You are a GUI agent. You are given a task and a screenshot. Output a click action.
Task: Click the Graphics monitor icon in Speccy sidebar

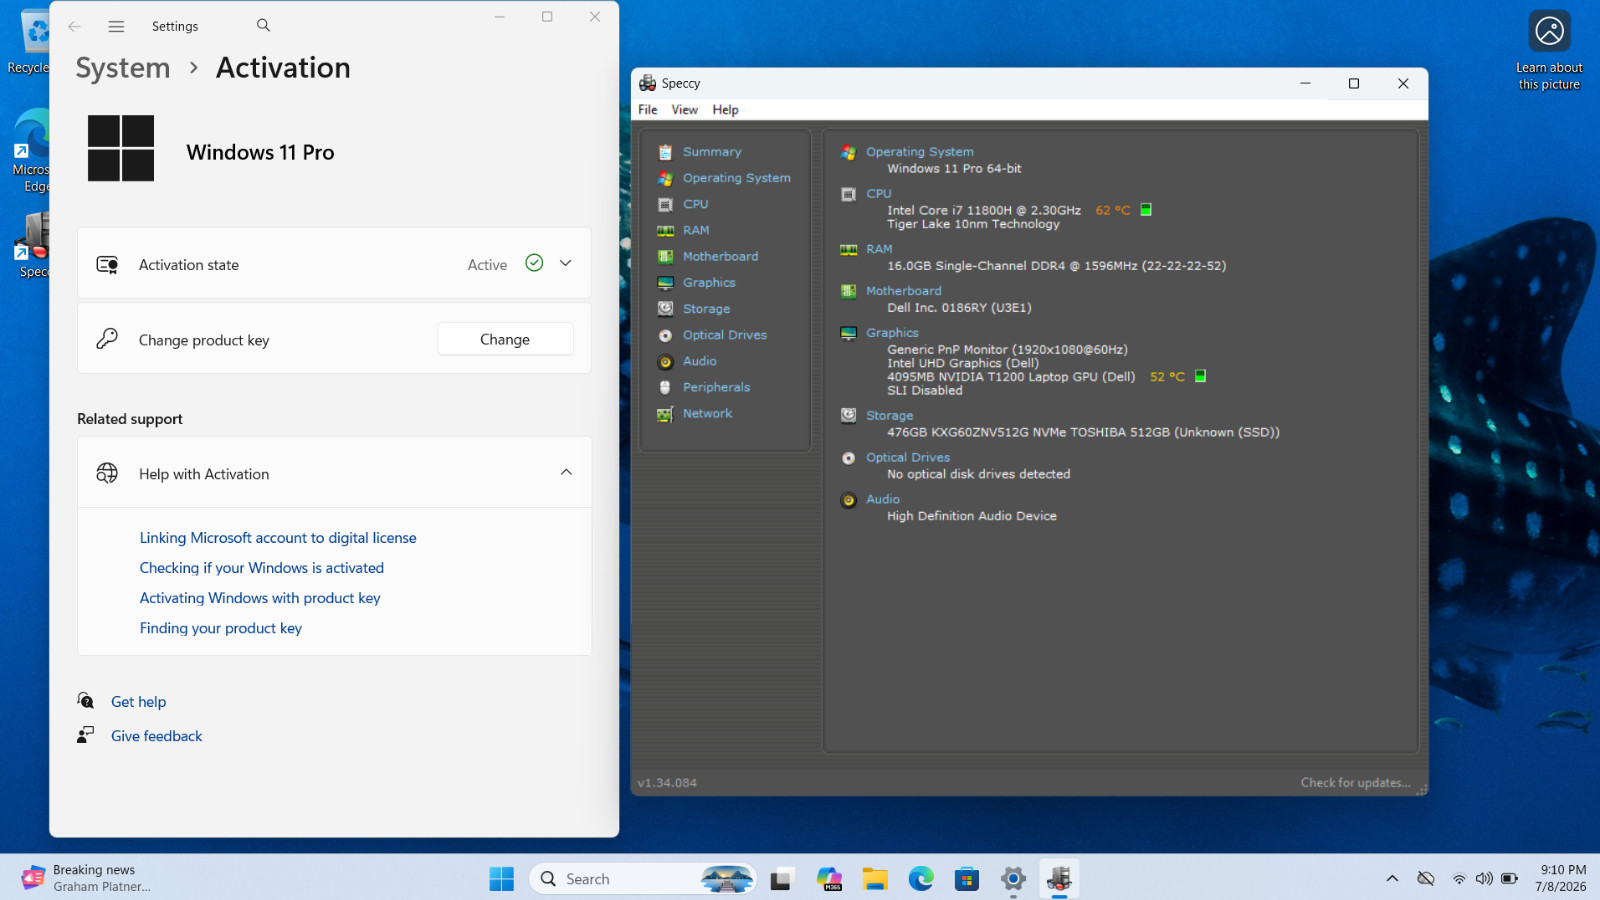[665, 283]
